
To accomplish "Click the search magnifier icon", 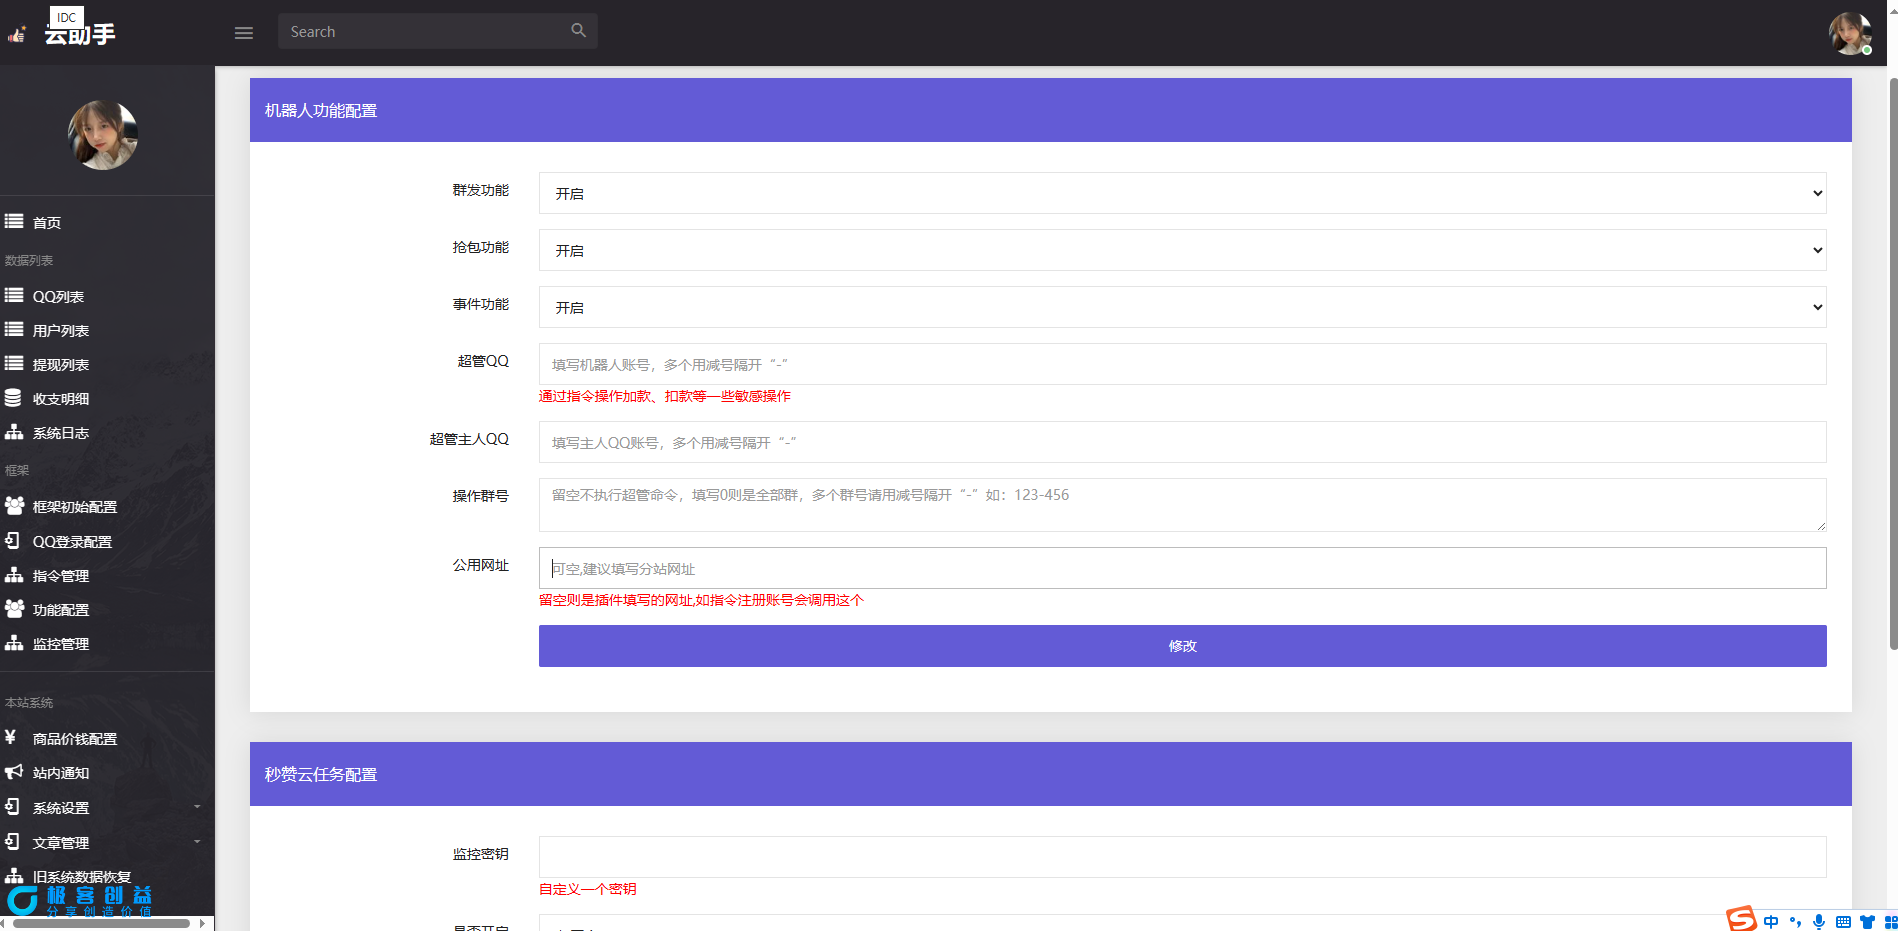I will [578, 31].
